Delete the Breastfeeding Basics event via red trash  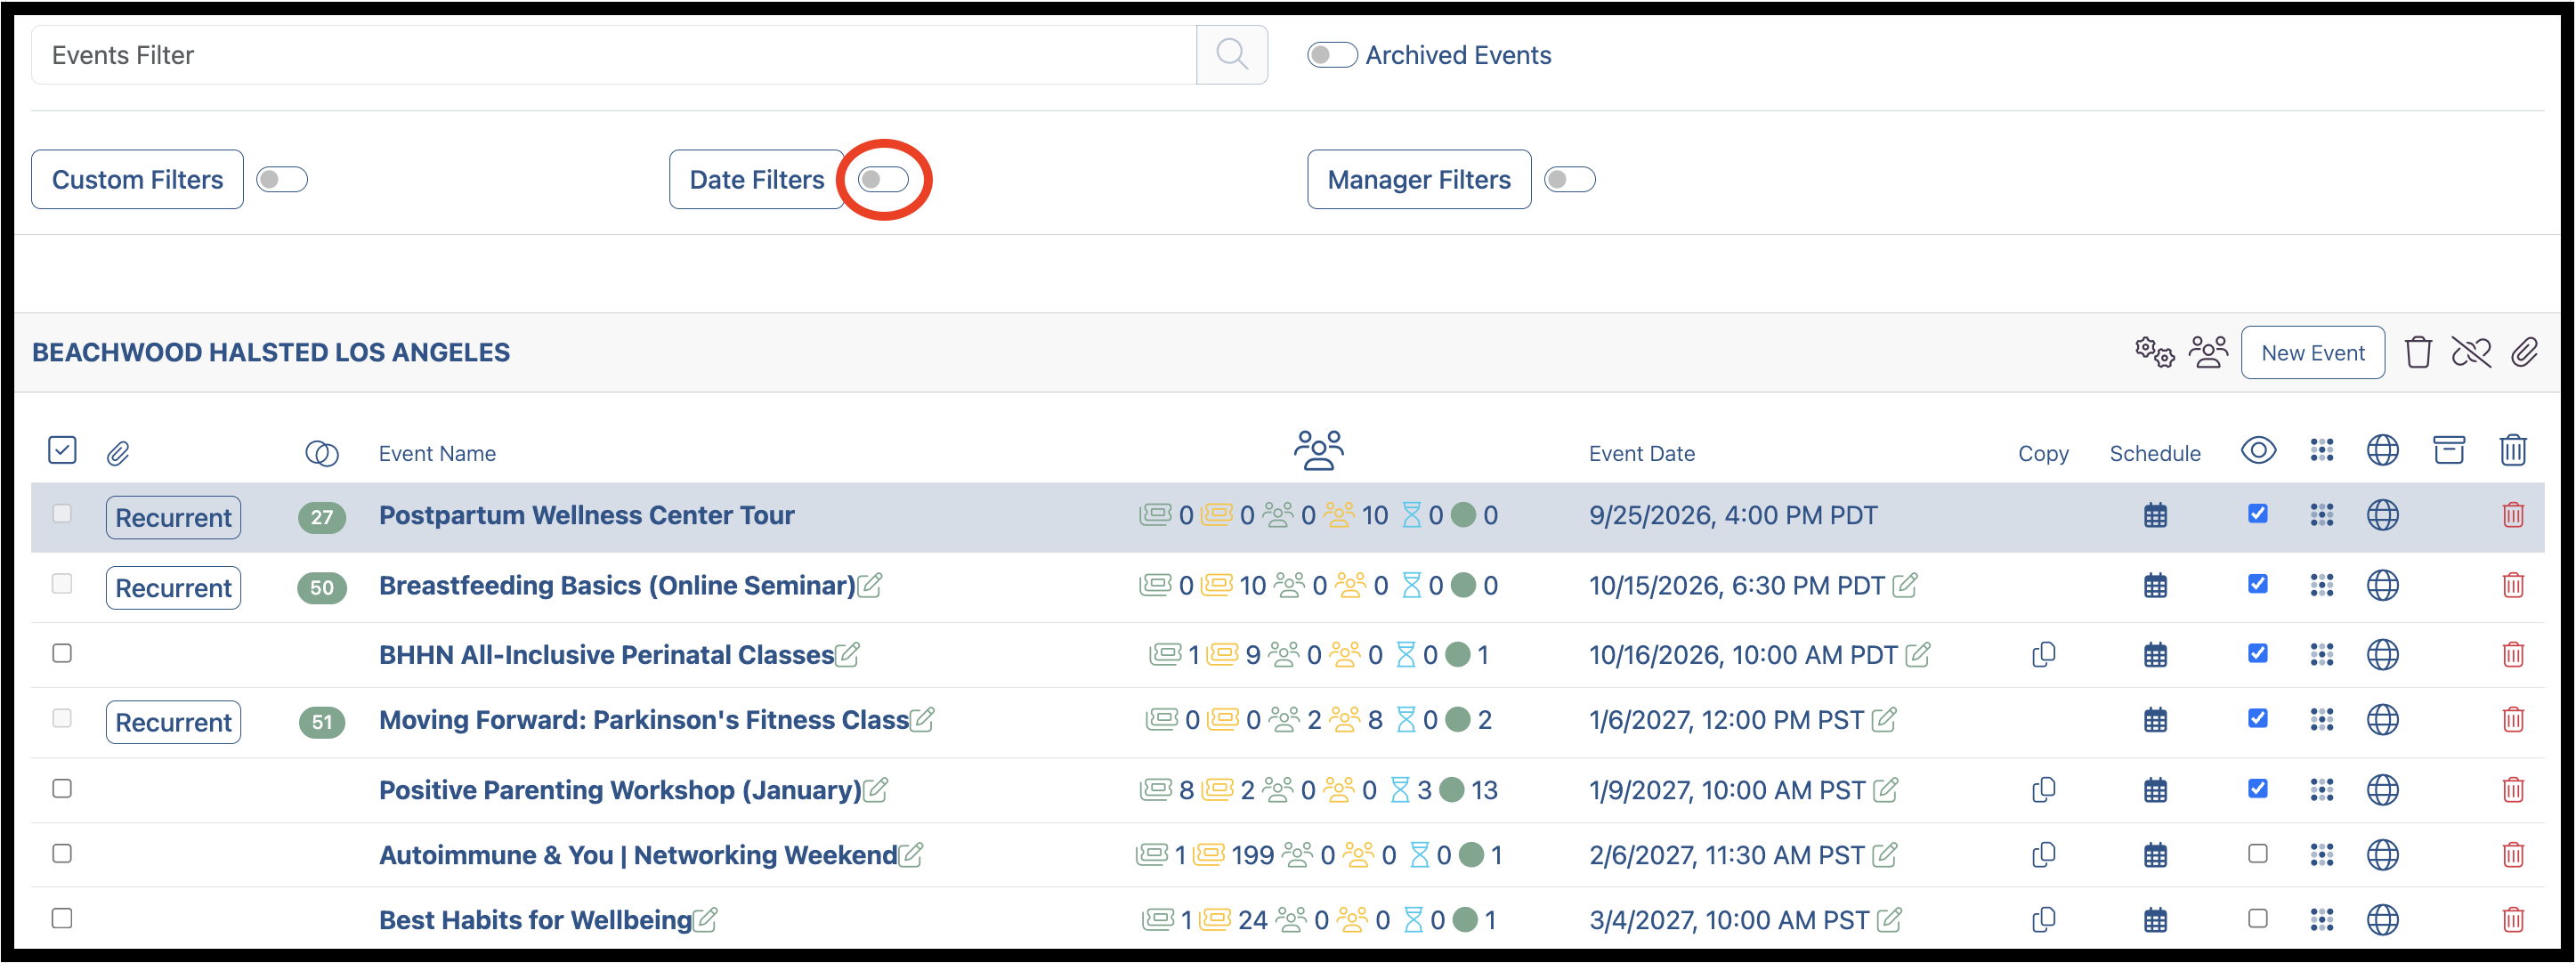(2513, 586)
